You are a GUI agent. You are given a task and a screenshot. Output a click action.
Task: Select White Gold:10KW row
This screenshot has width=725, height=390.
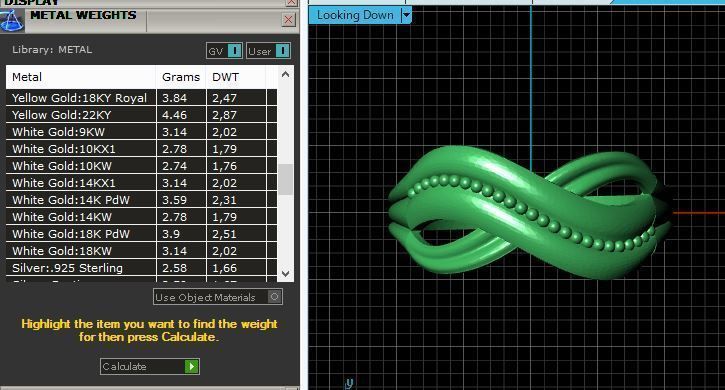point(141,166)
